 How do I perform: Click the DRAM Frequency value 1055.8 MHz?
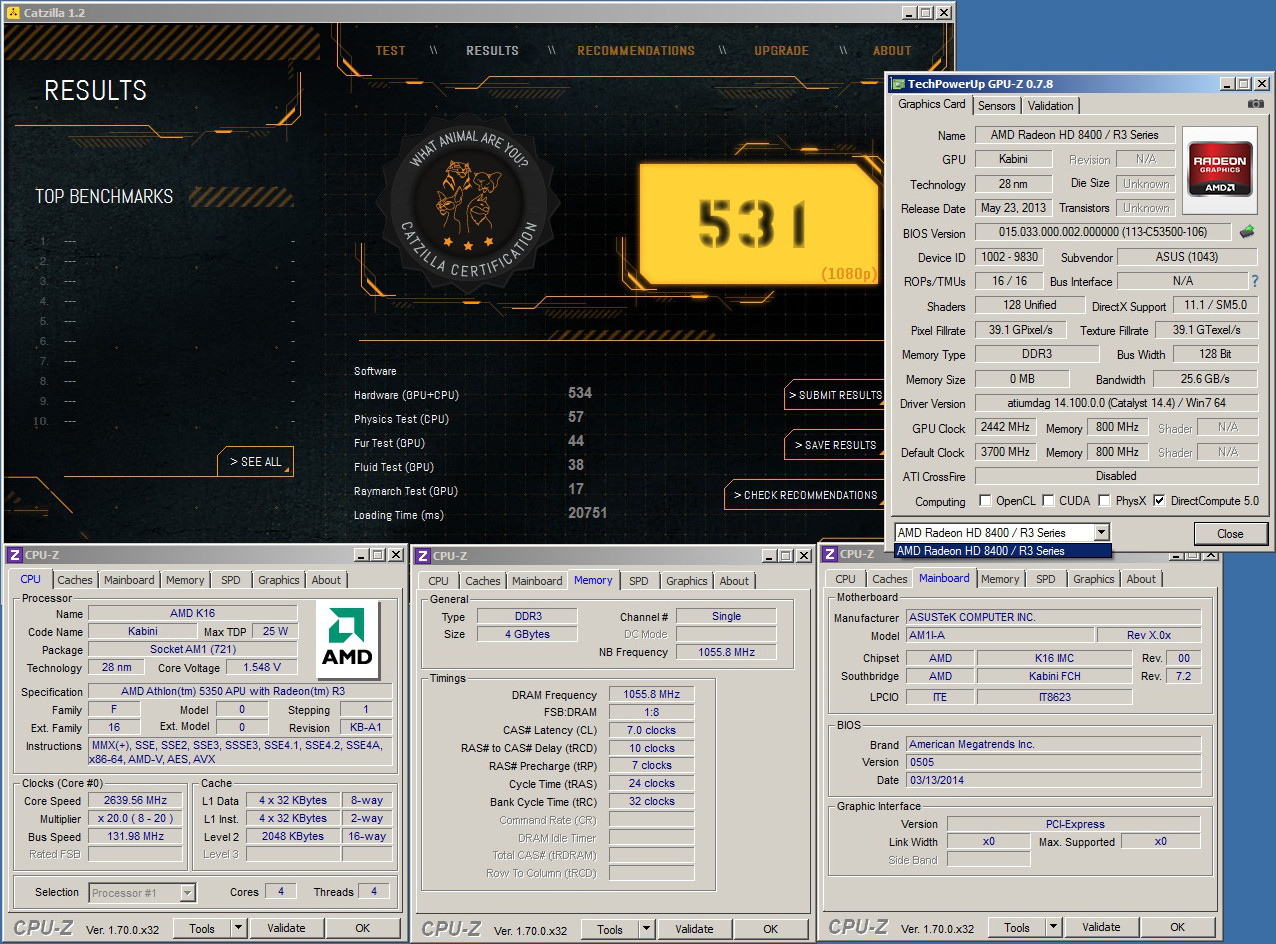651,695
